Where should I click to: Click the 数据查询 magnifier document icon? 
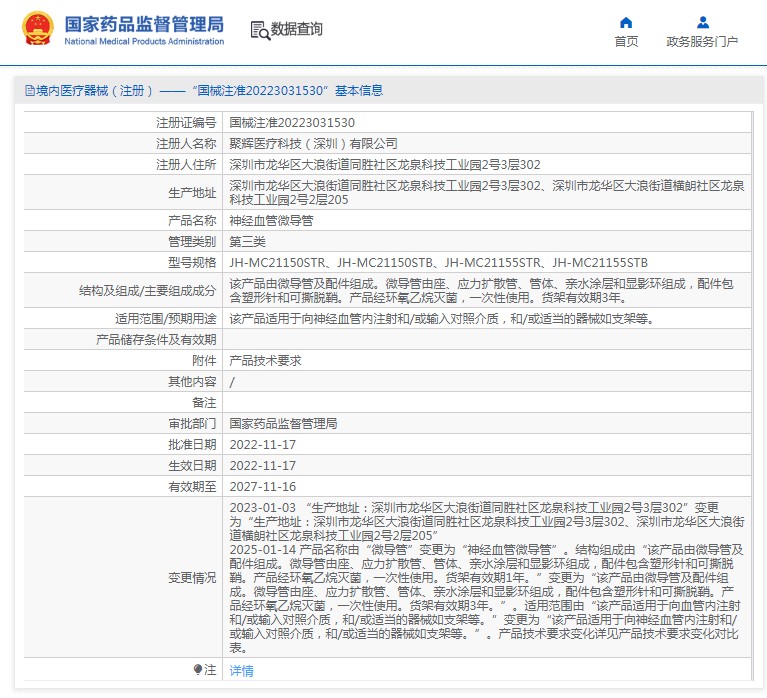(259, 30)
